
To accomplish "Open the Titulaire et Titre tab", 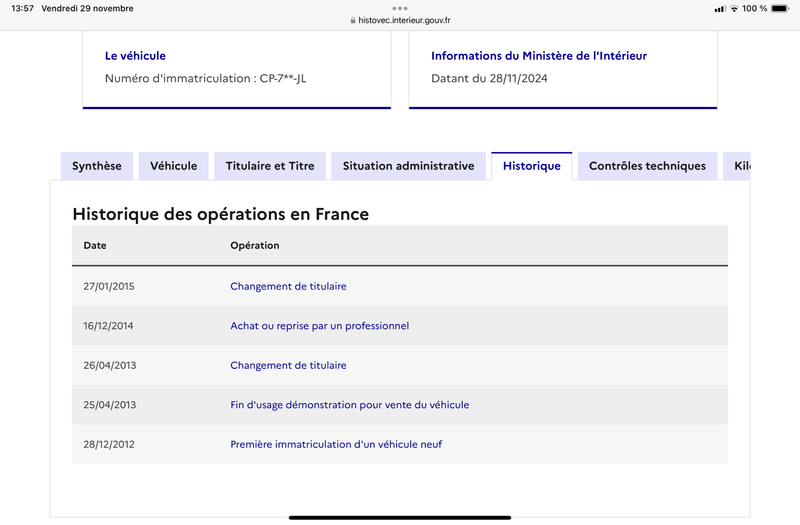I will [270, 166].
